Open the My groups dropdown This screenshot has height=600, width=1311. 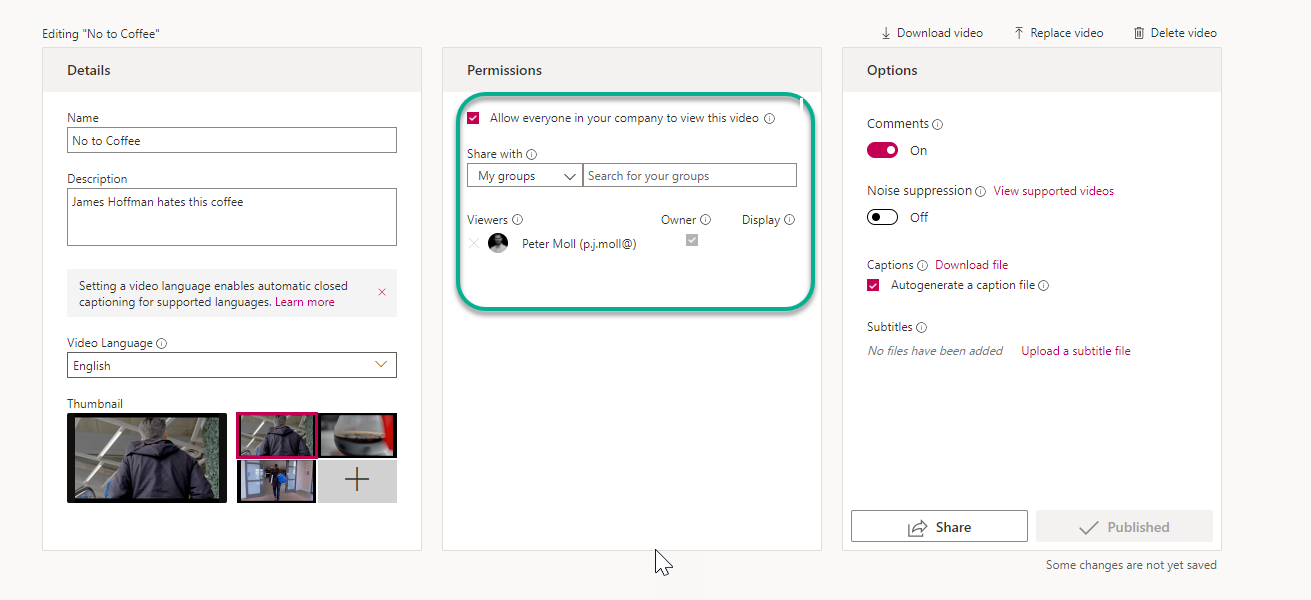tap(525, 176)
